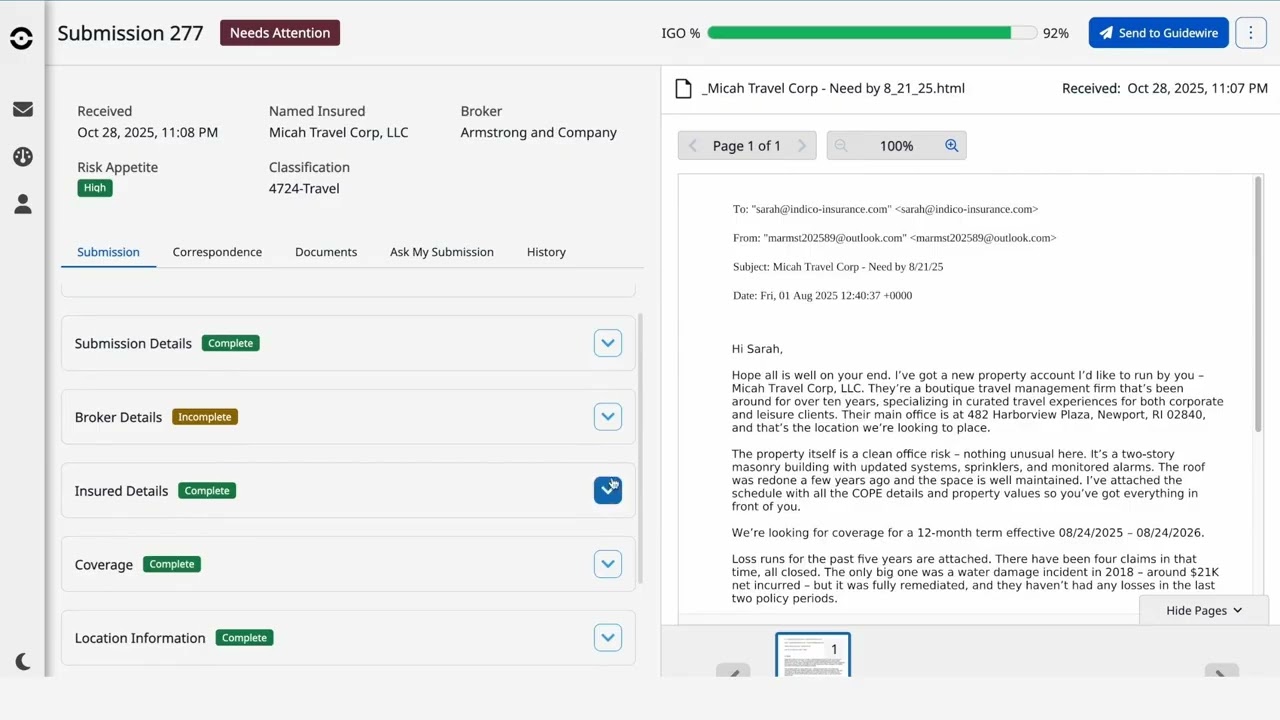Click the Incomplete badge on Broker Details
The image size is (1280, 720).
[x=205, y=417]
